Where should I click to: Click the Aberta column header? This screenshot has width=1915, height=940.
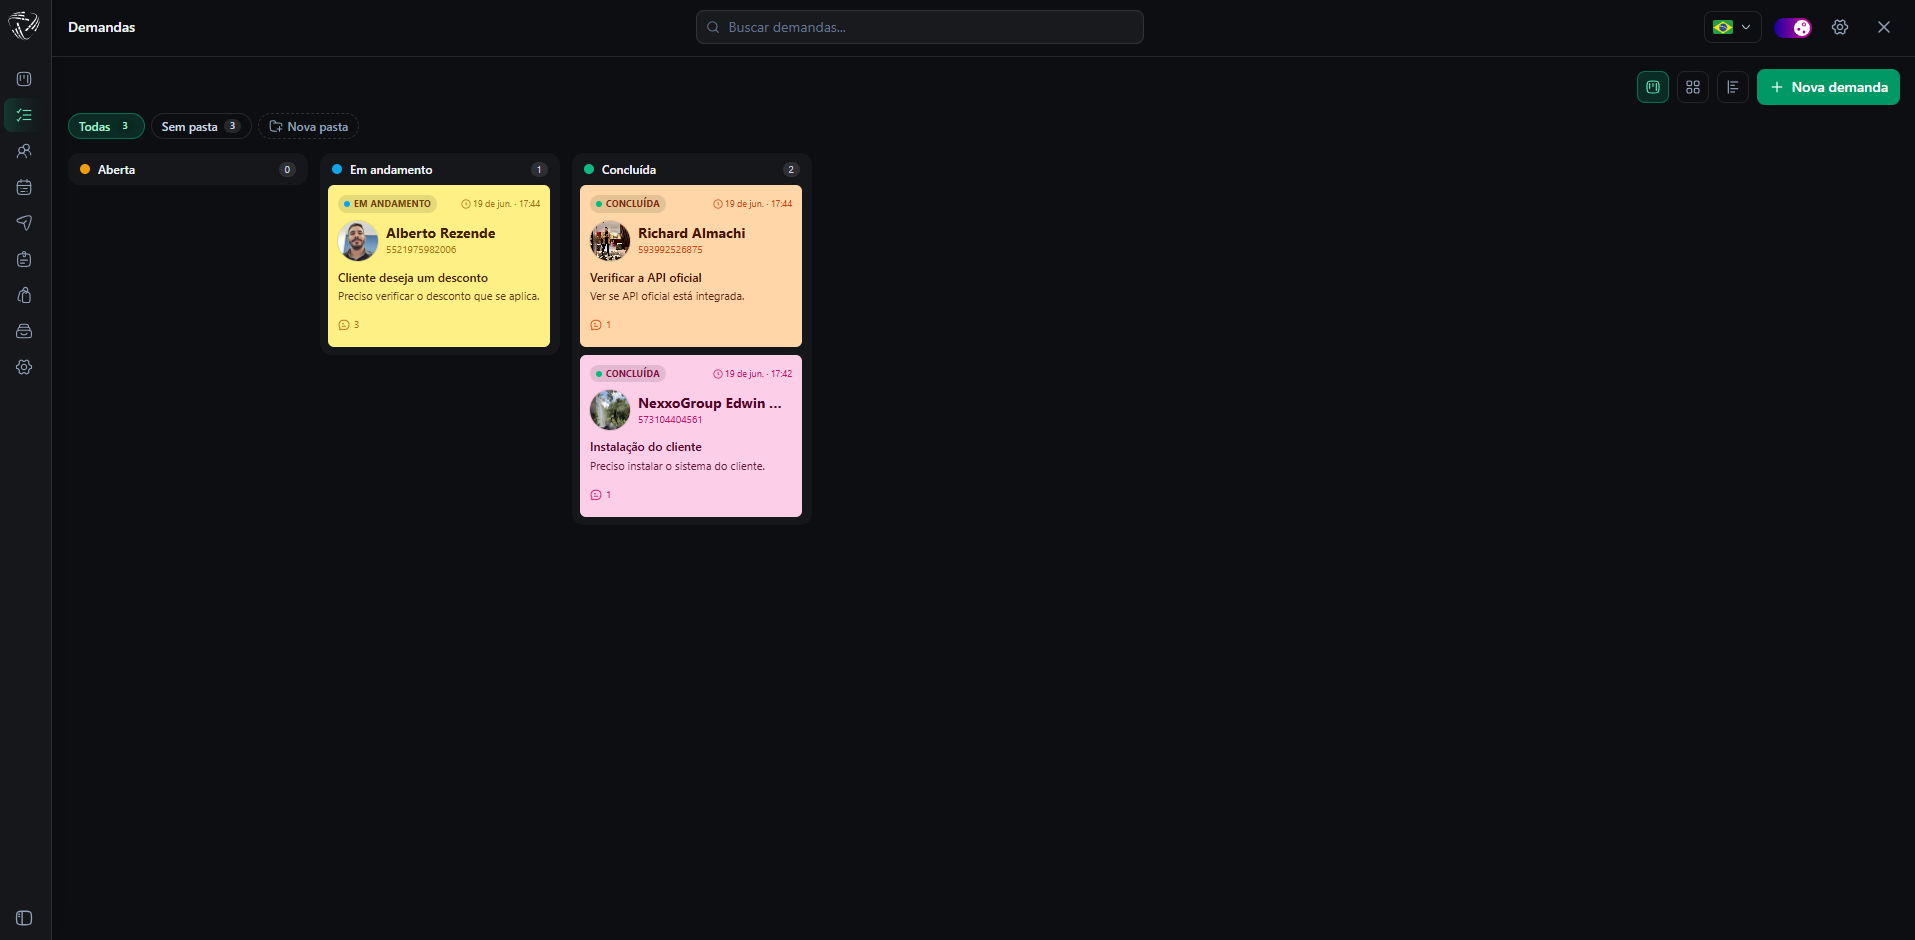point(187,169)
